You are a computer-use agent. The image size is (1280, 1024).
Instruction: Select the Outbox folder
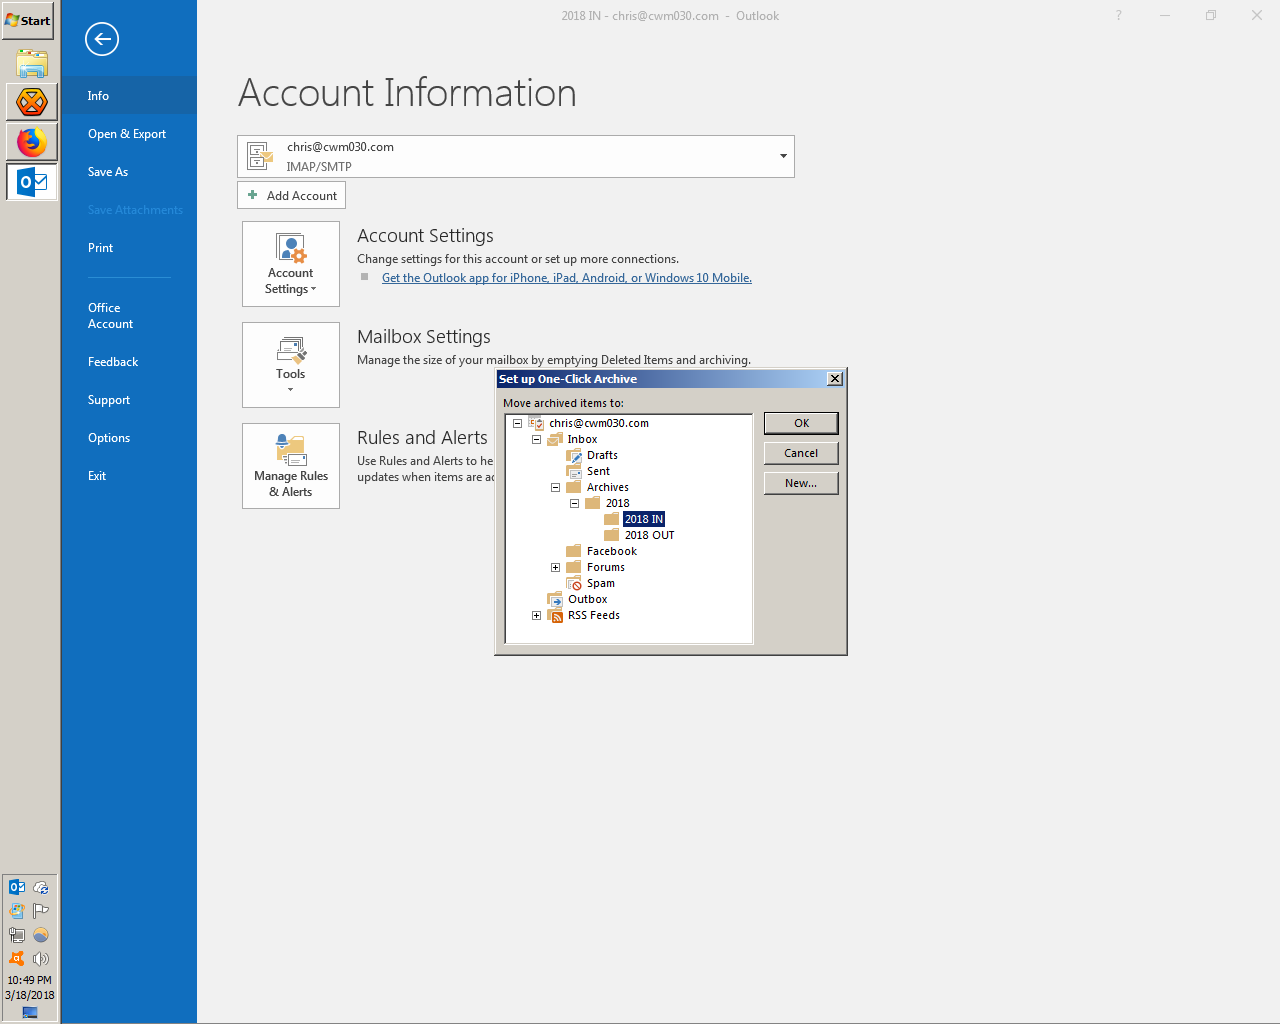(587, 599)
